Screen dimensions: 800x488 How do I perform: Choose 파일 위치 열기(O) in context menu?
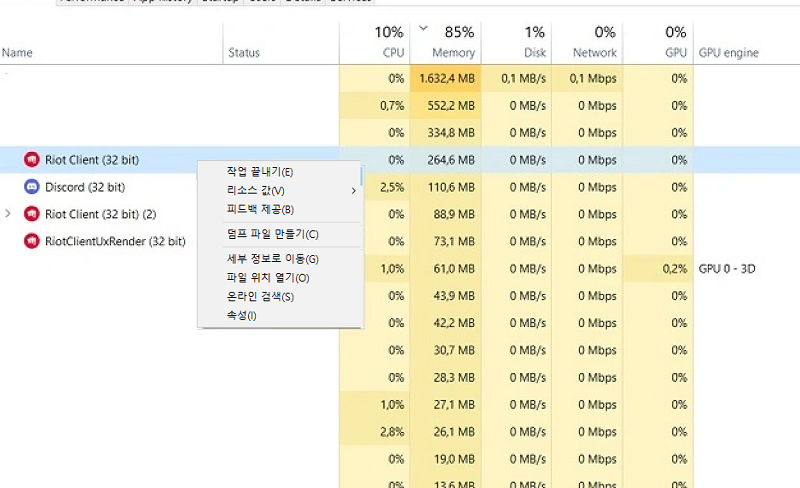pos(268,278)
